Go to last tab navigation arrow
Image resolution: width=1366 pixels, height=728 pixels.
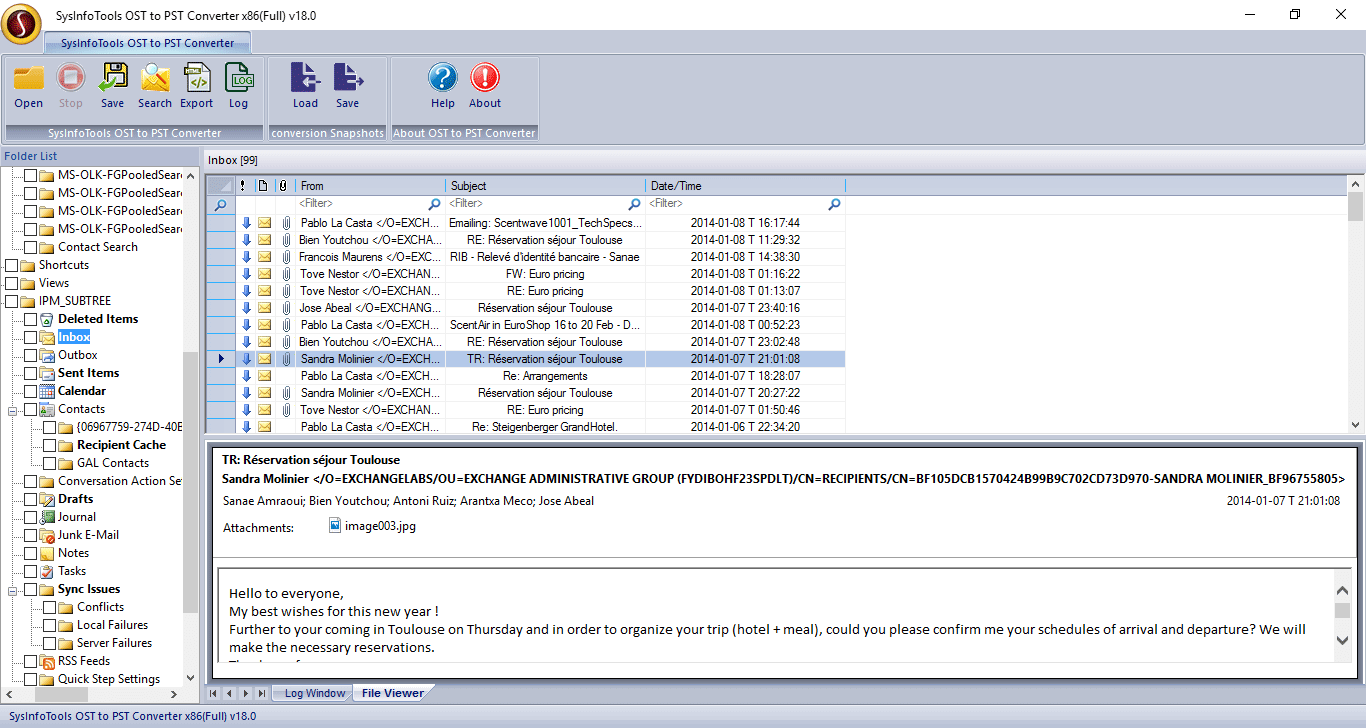tap(261, 693)
